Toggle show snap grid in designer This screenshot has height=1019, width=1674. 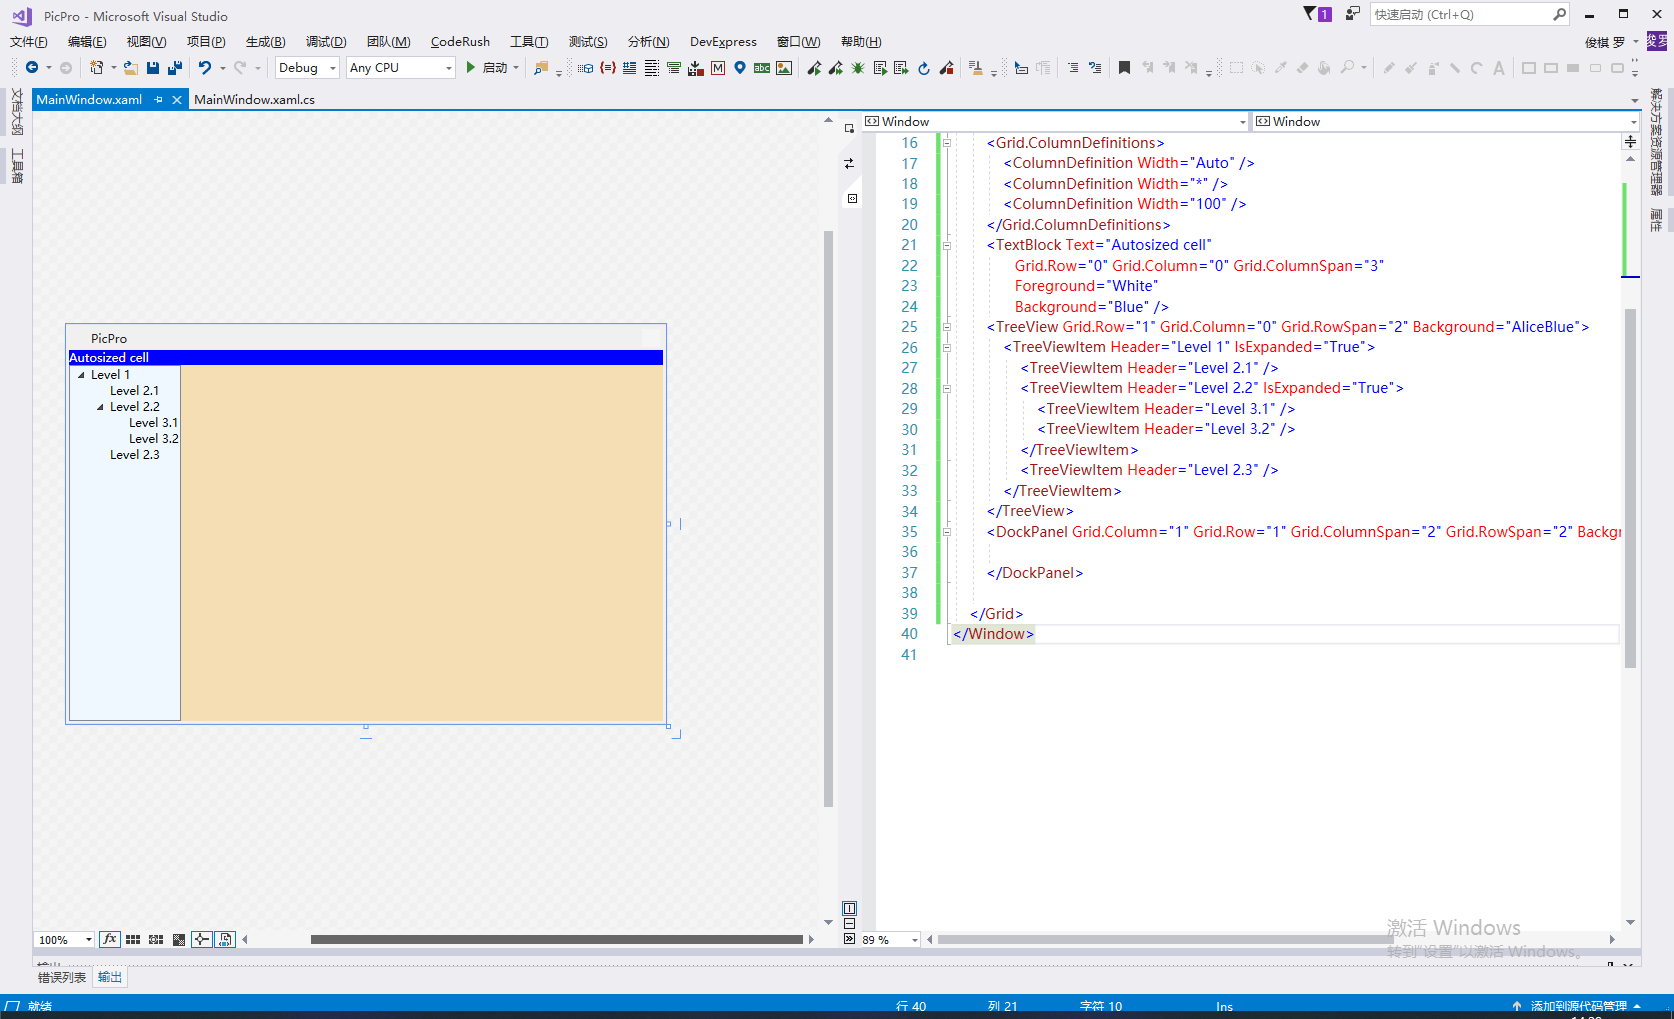(x=133, y=940)
